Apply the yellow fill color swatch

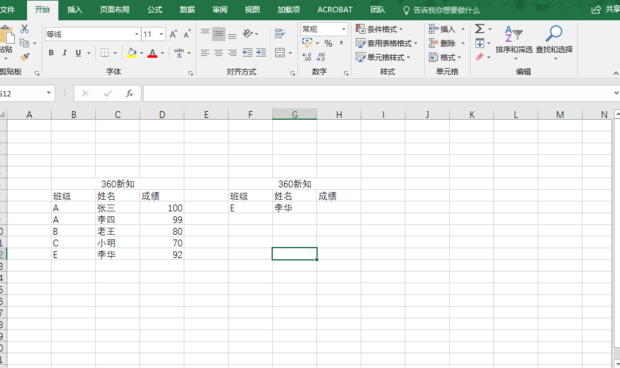(x=132, y=53)
